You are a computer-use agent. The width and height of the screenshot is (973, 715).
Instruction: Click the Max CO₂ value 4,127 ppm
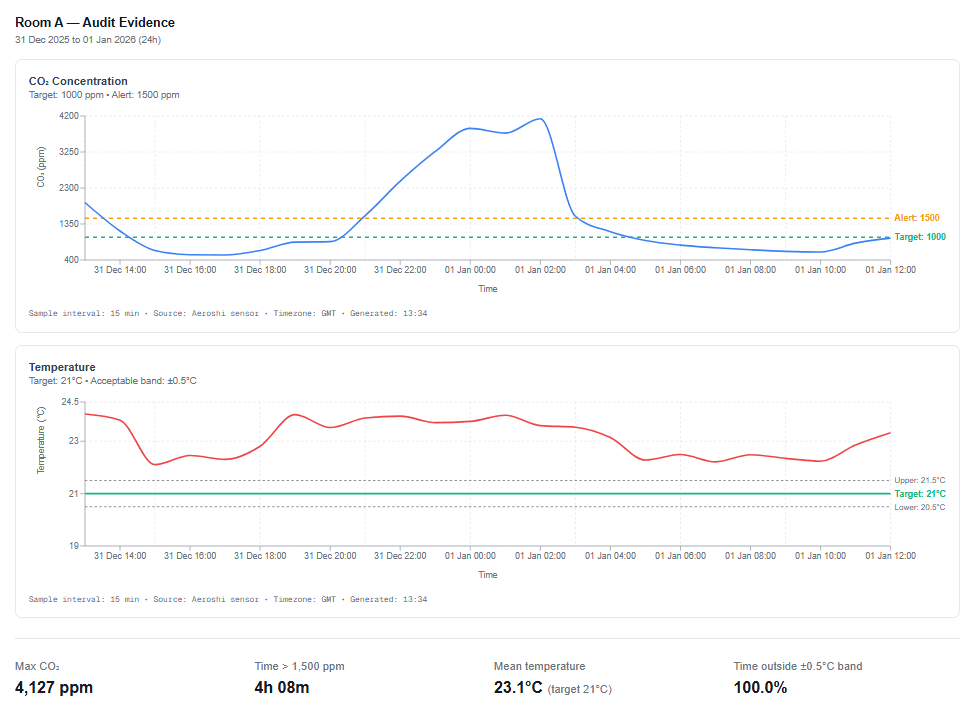click(54, 687)
